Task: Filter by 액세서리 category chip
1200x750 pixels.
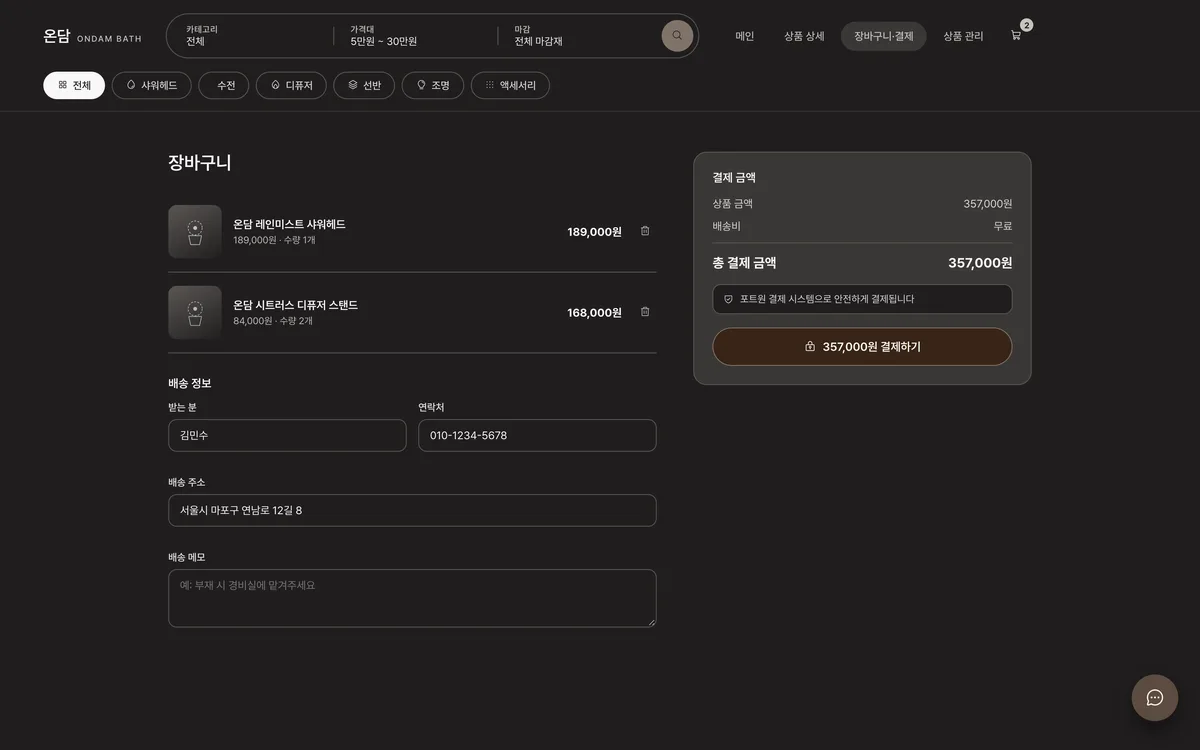Action: point(510,86)
